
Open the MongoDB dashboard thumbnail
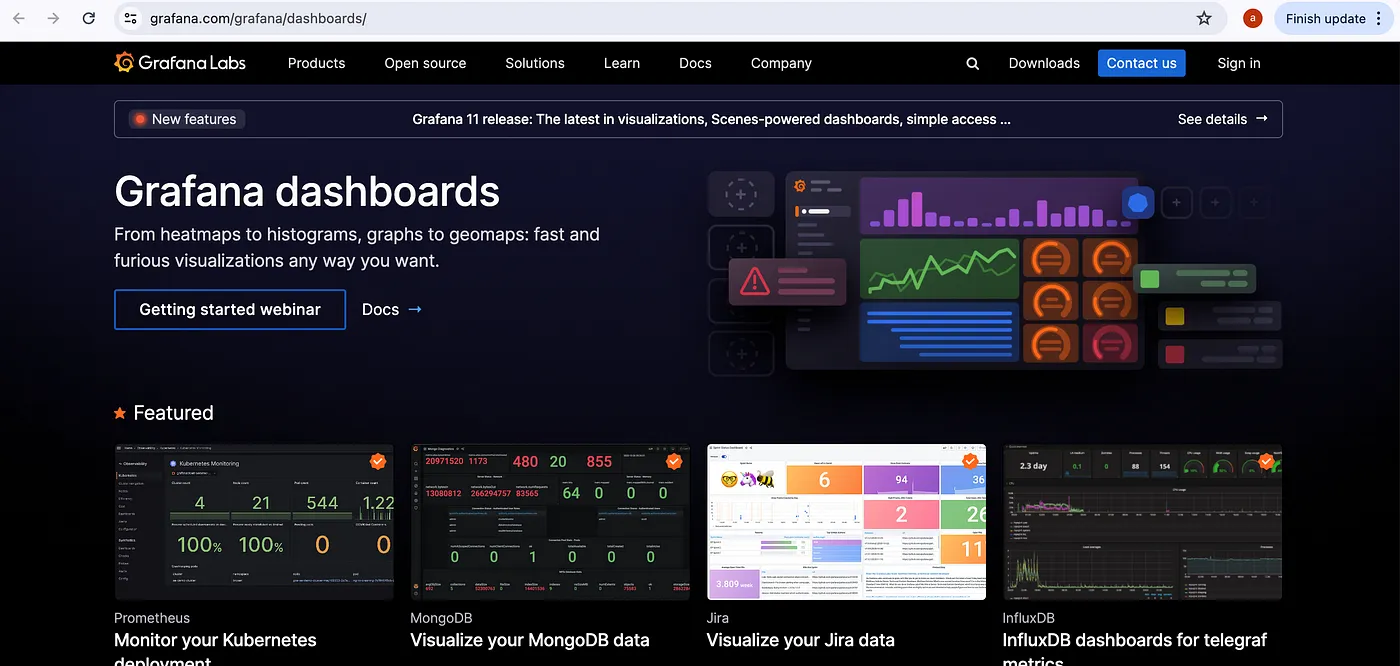pyautogui.click(x=550, y=522)
